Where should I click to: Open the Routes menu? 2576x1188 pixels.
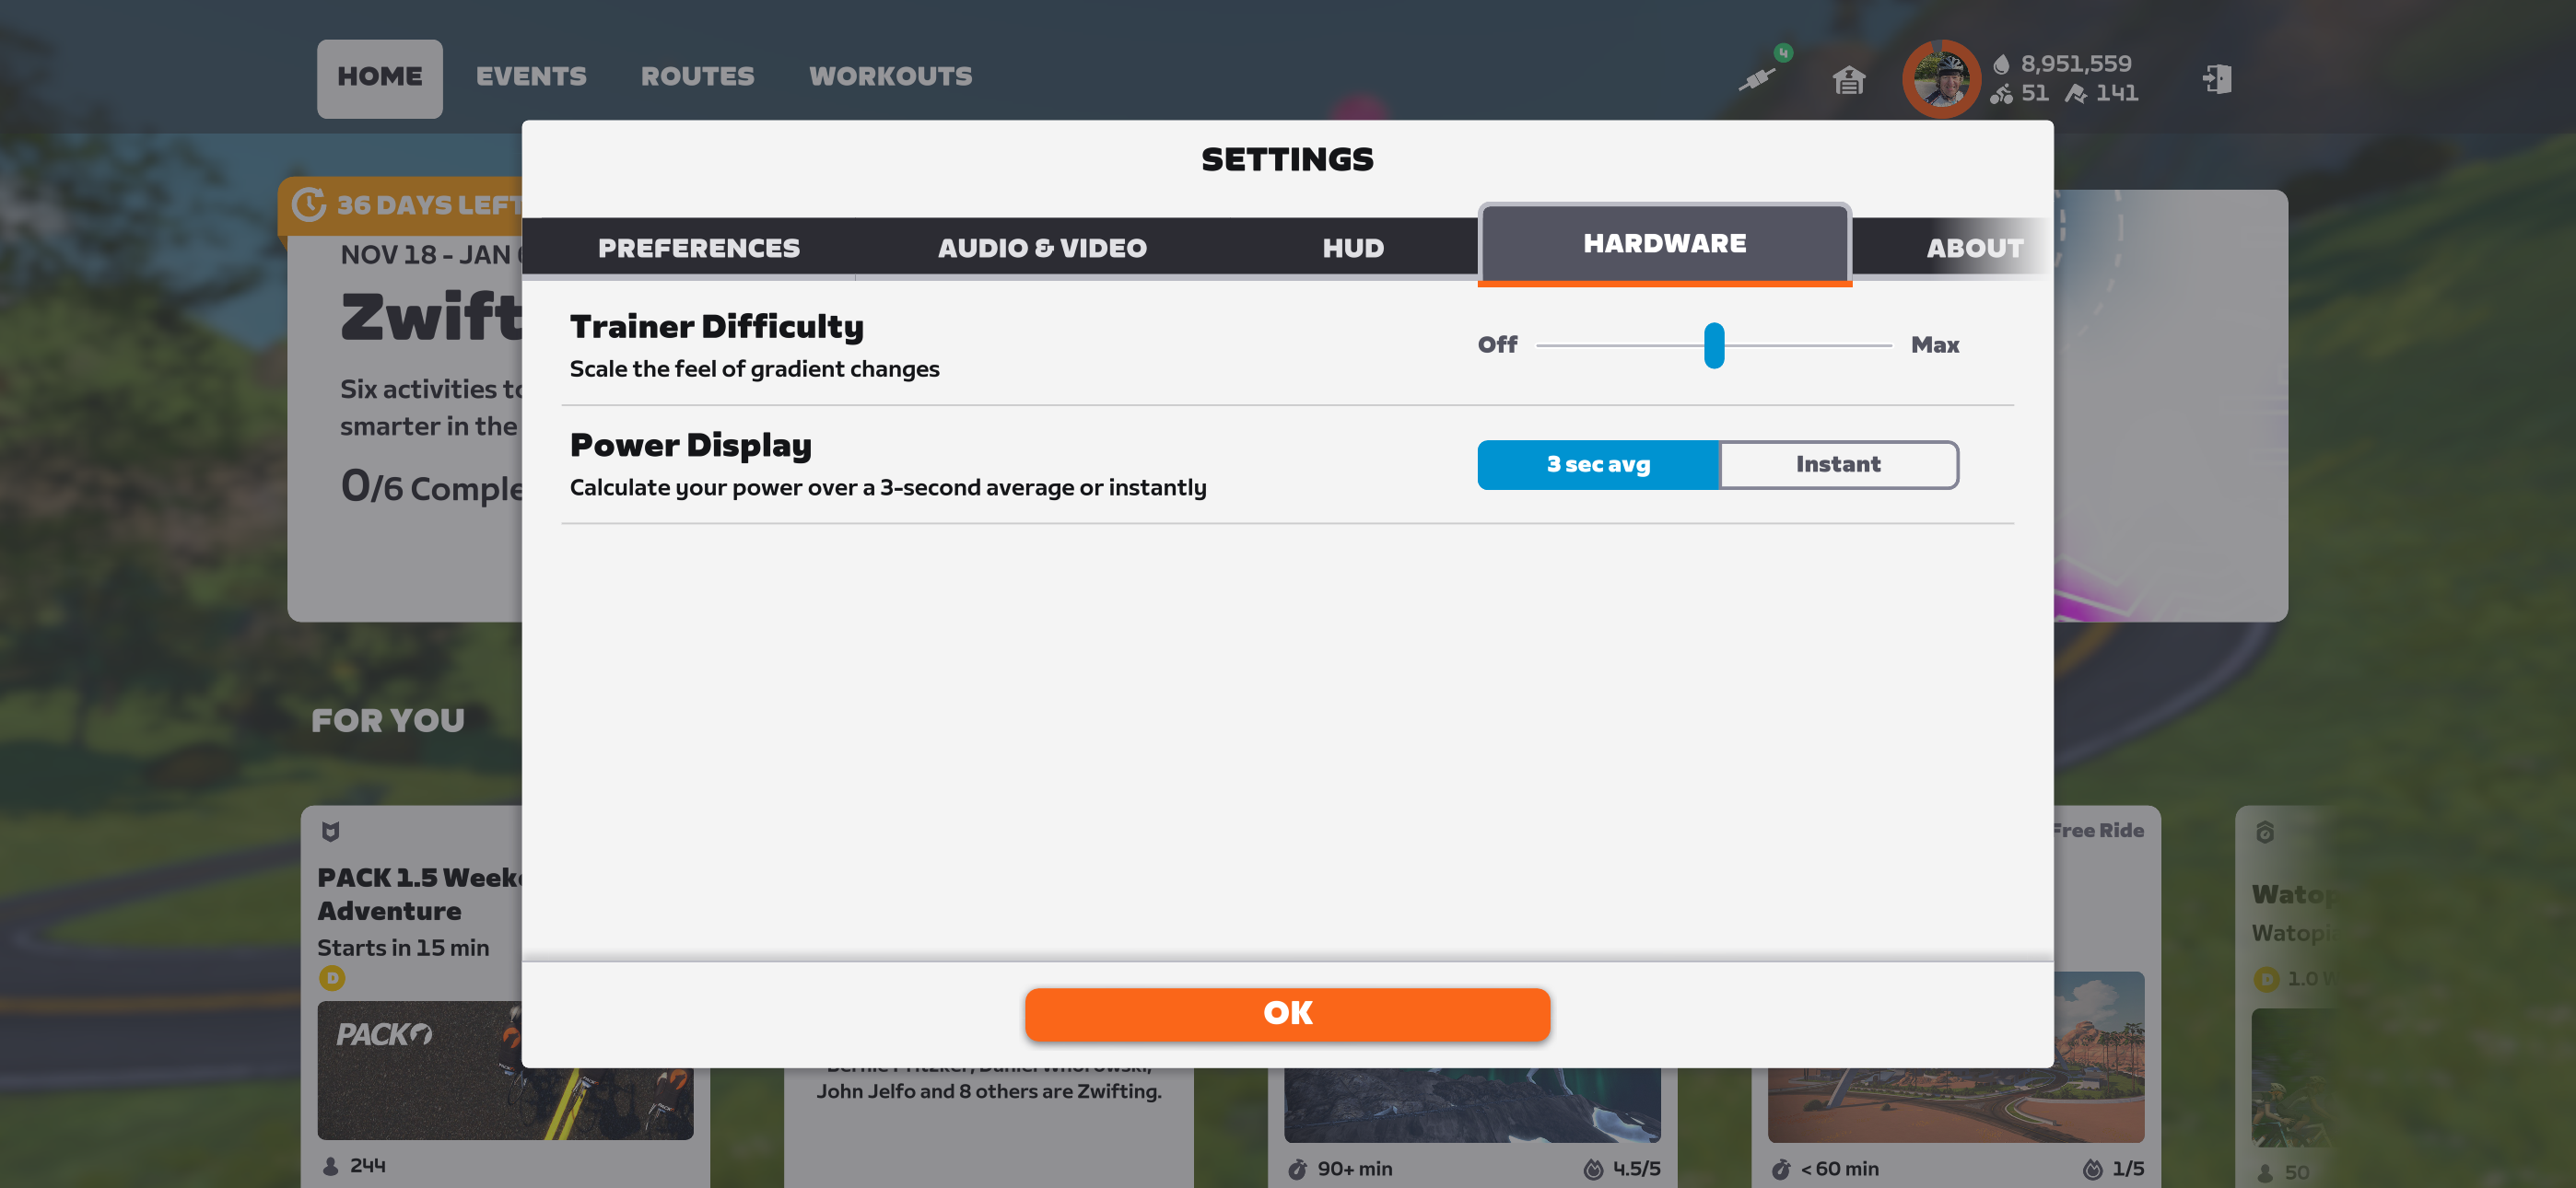(x=698, y=77)
